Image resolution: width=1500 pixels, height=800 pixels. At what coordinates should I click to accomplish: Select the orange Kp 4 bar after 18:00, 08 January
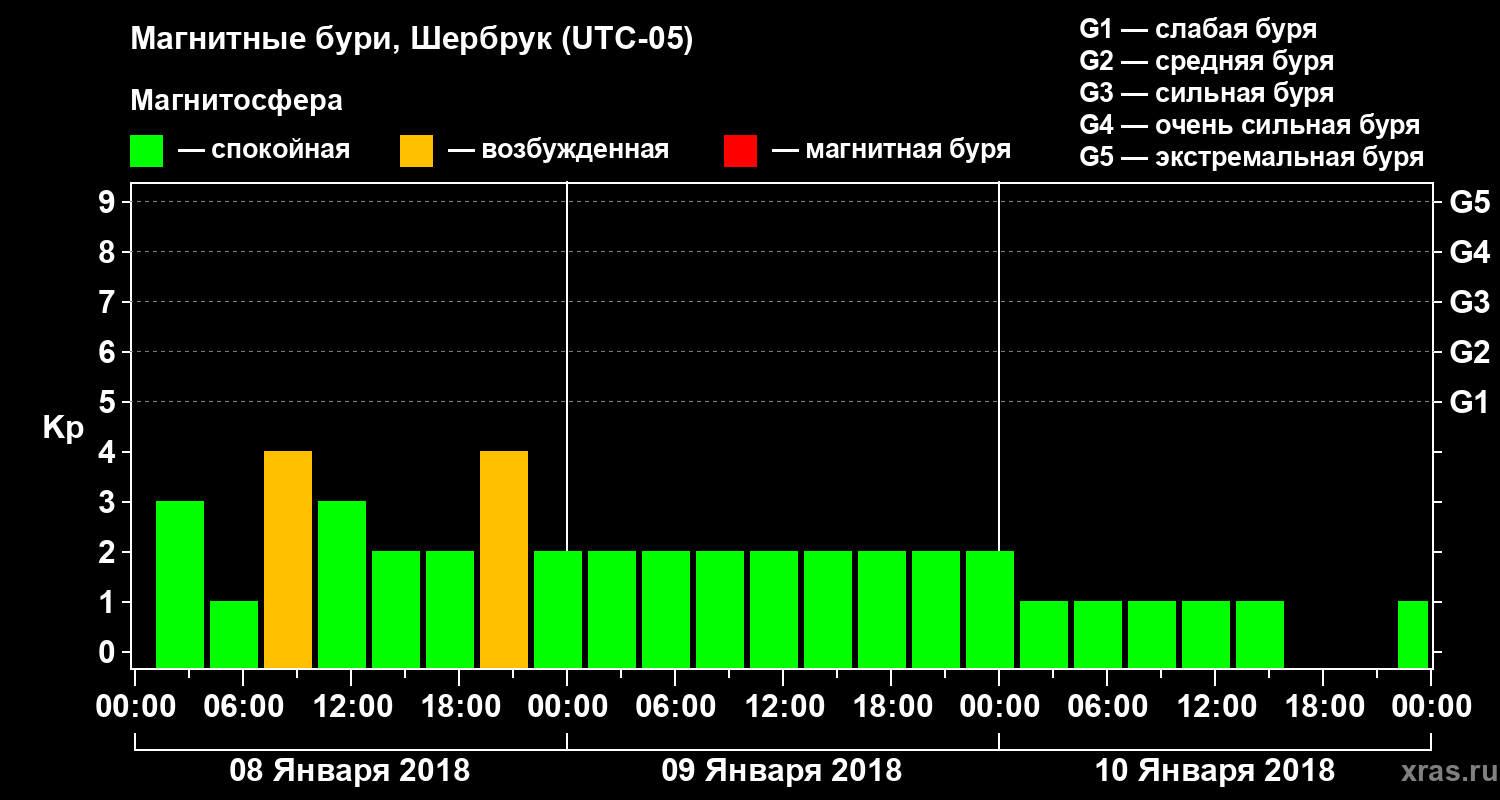504,559
